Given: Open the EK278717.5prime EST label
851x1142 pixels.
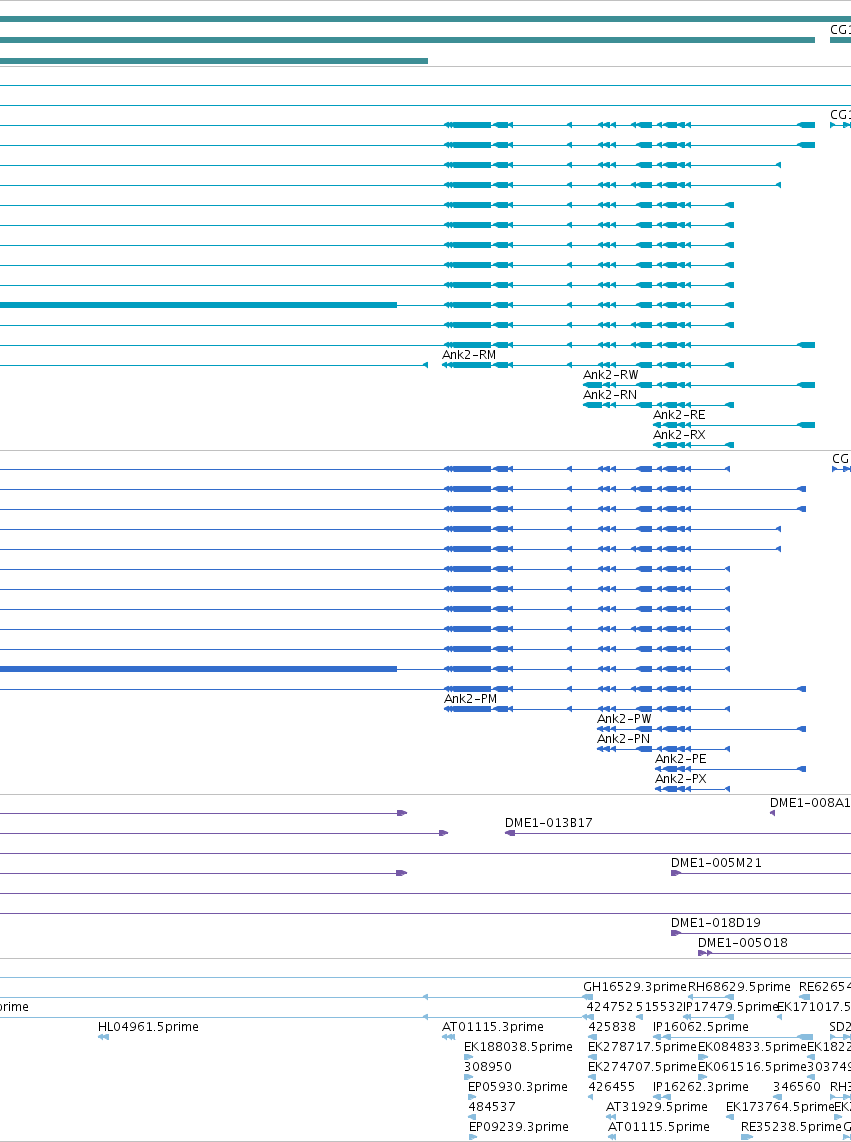Looking at the screenshot, I should pyautogui.click(x=642, y=1047).
